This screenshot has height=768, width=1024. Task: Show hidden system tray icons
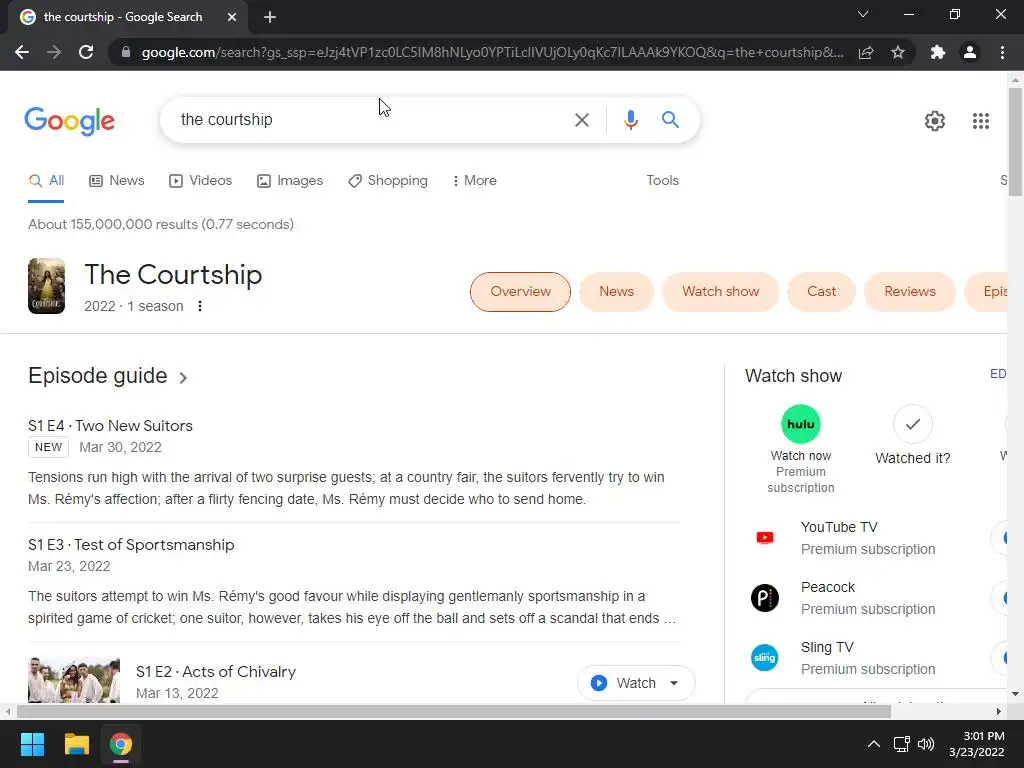[873, 744]
